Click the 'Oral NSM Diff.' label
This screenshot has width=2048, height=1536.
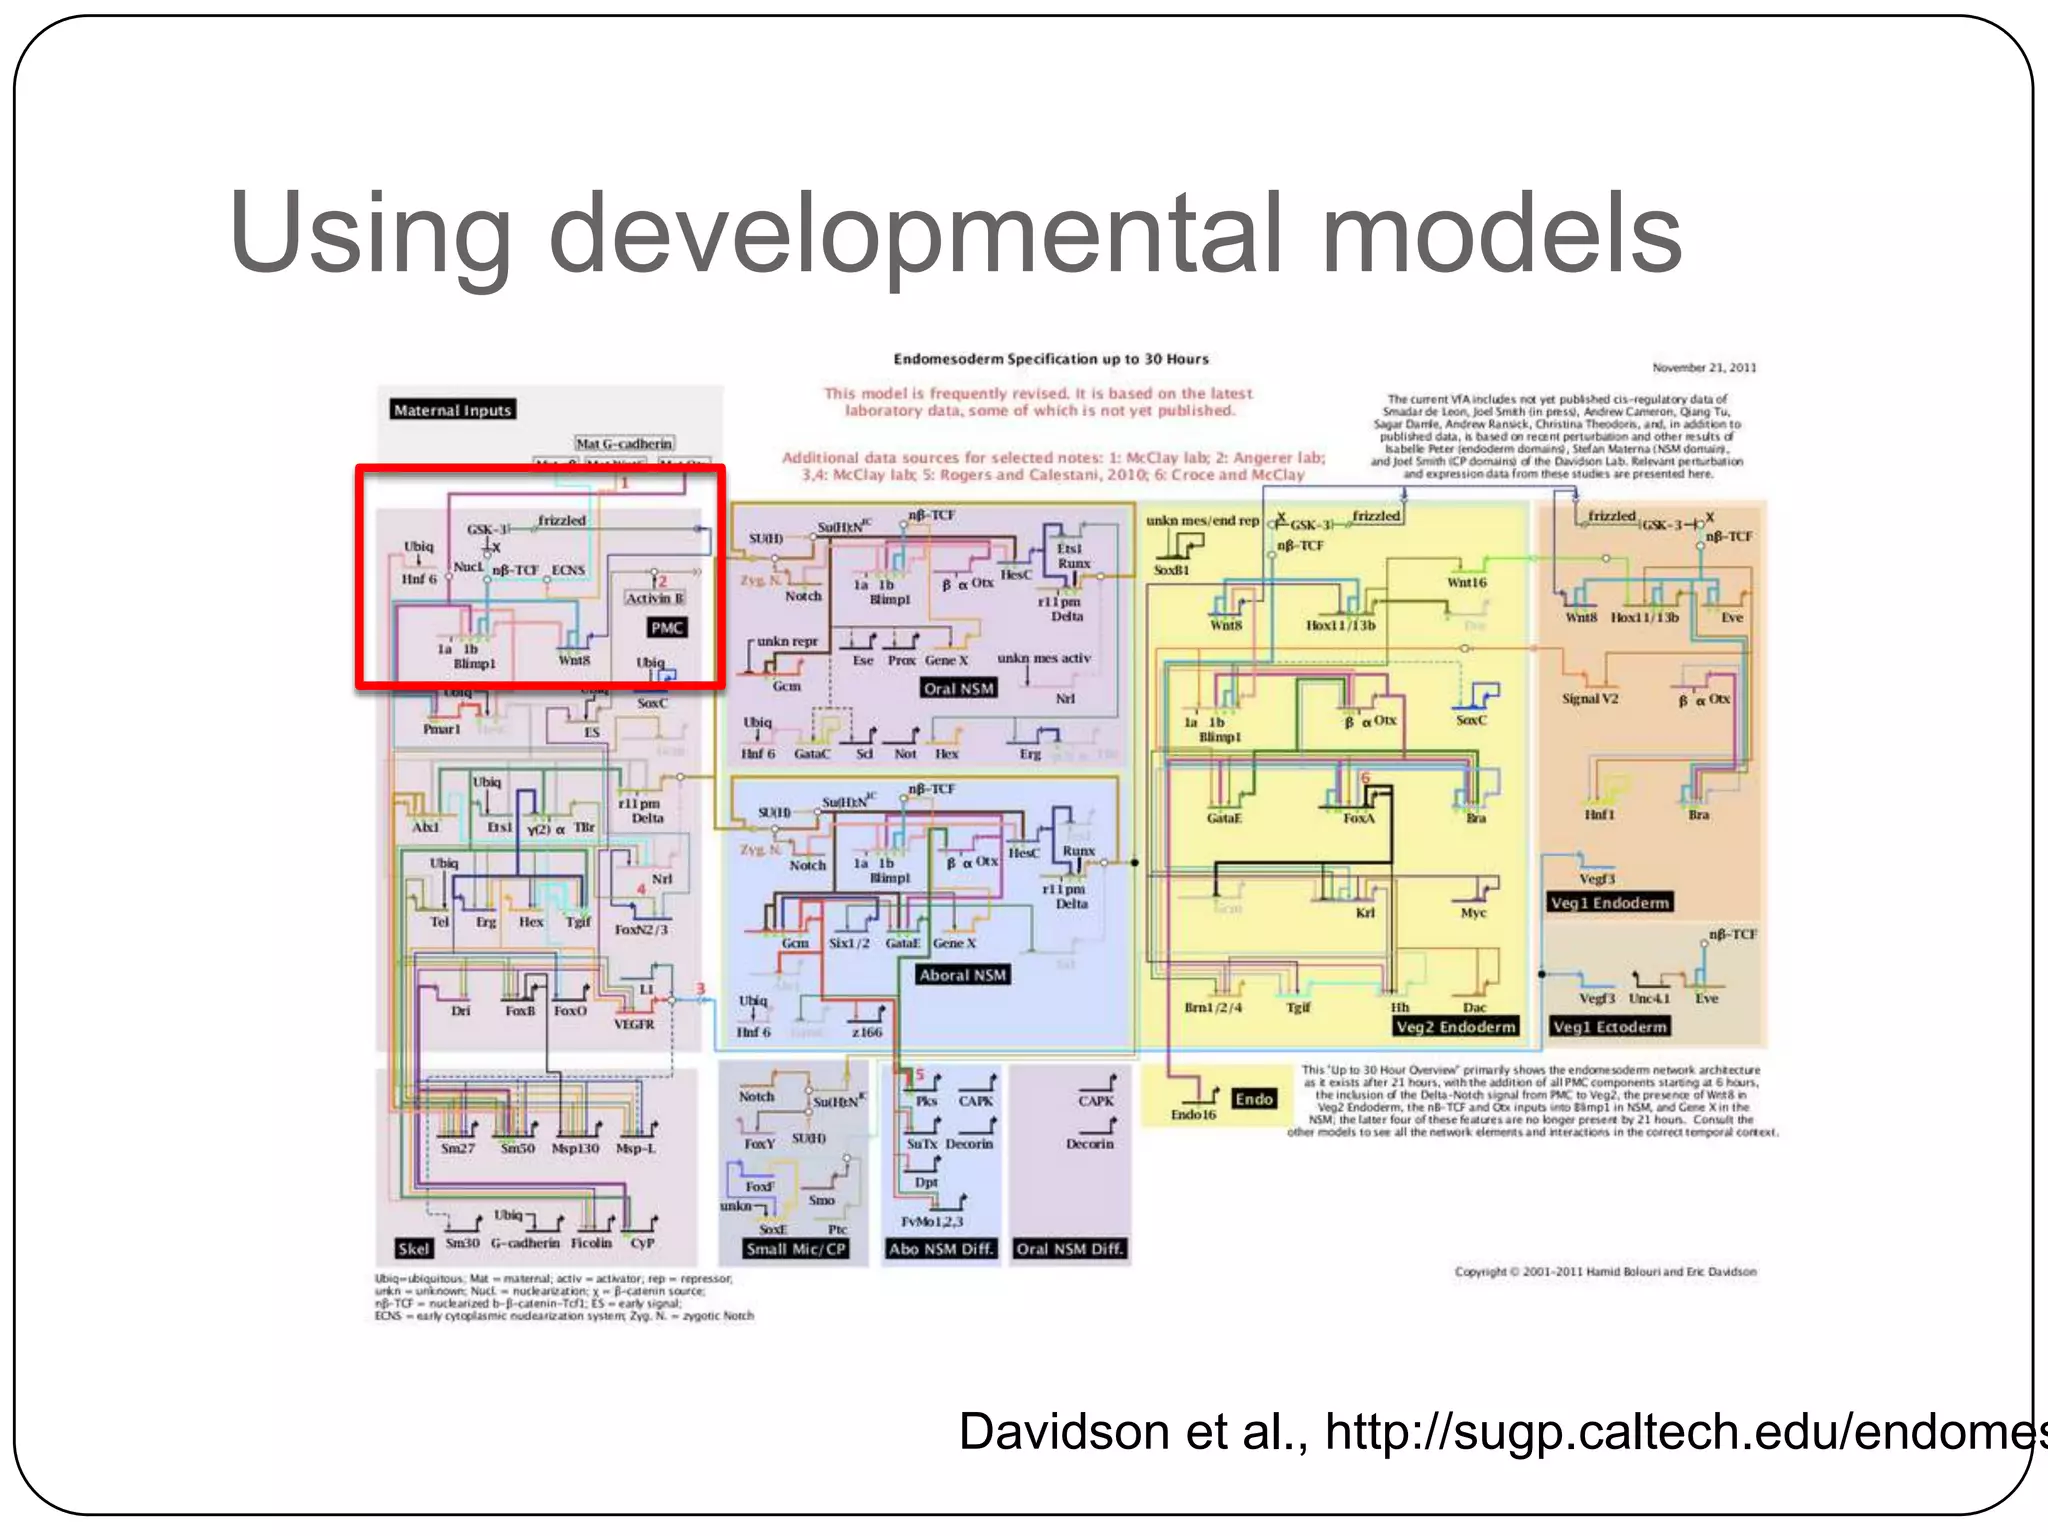[1069, 1249]
